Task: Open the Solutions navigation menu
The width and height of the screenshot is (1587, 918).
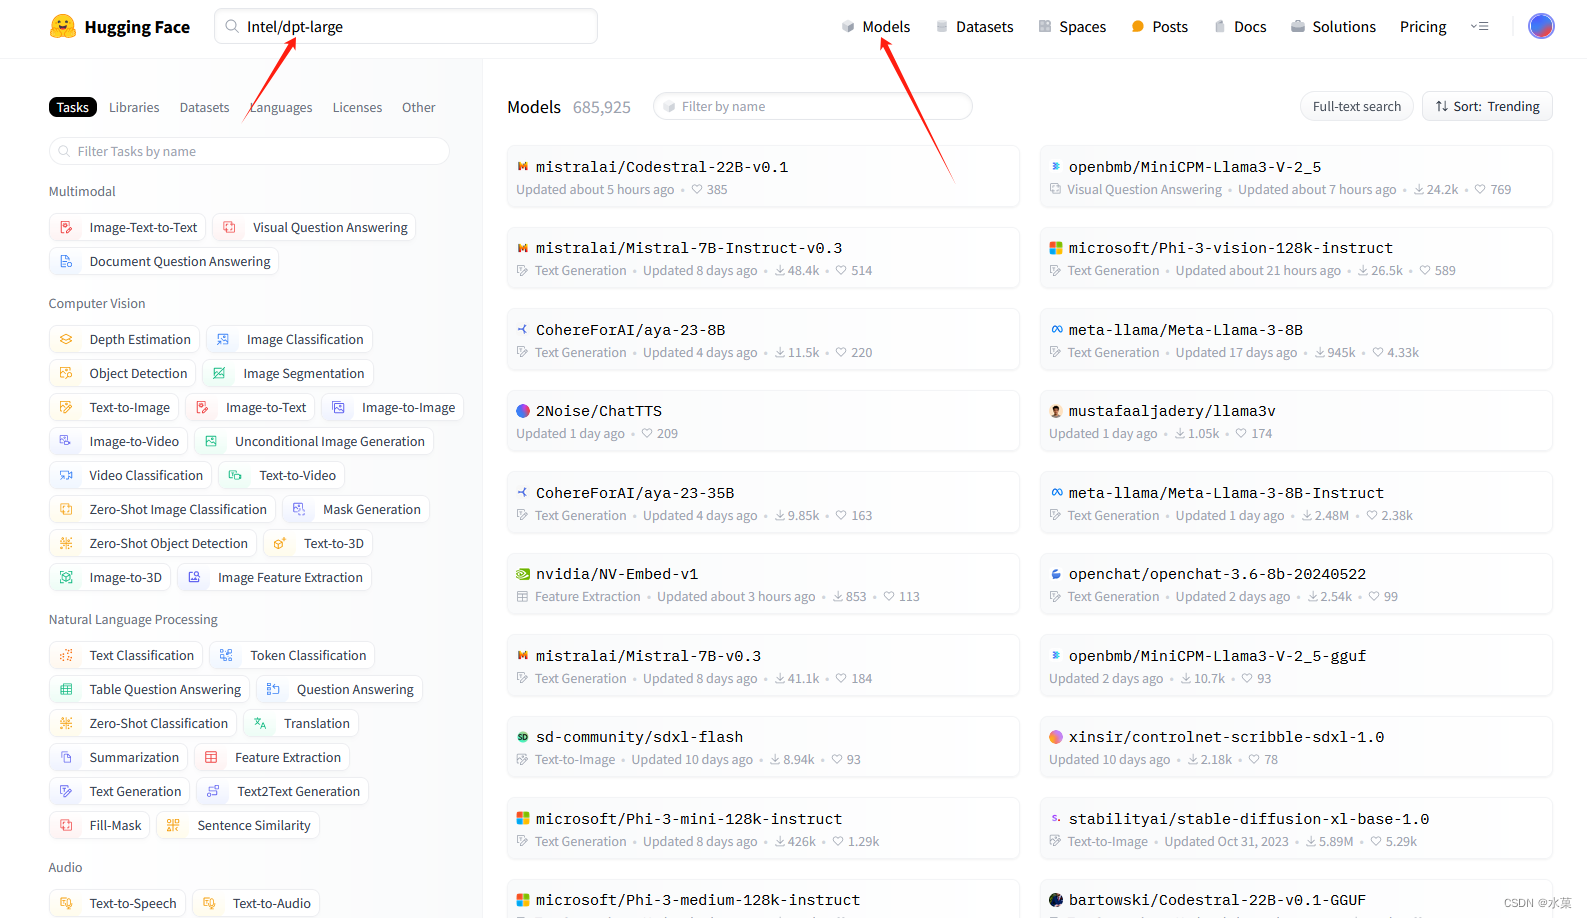Action: pos(1333,26)
